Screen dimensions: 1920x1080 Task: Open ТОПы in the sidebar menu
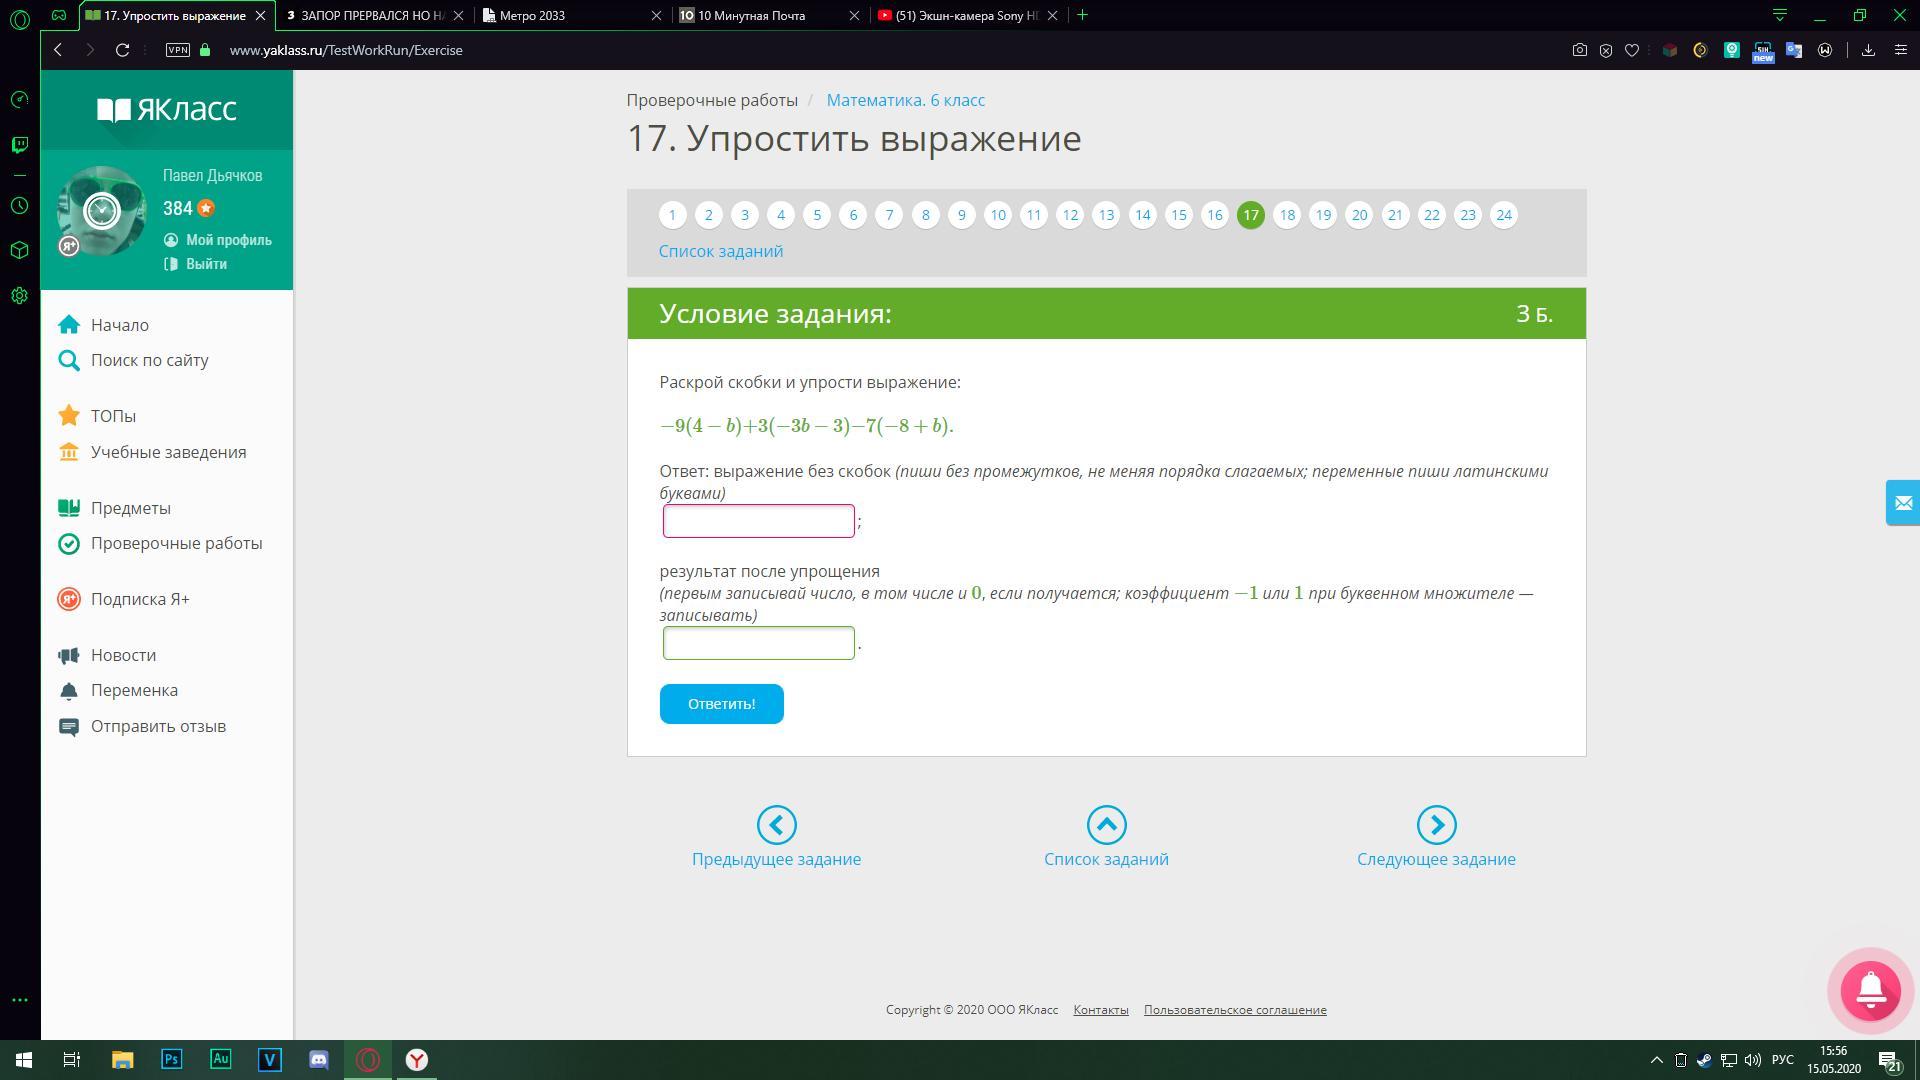pos(98,416)
